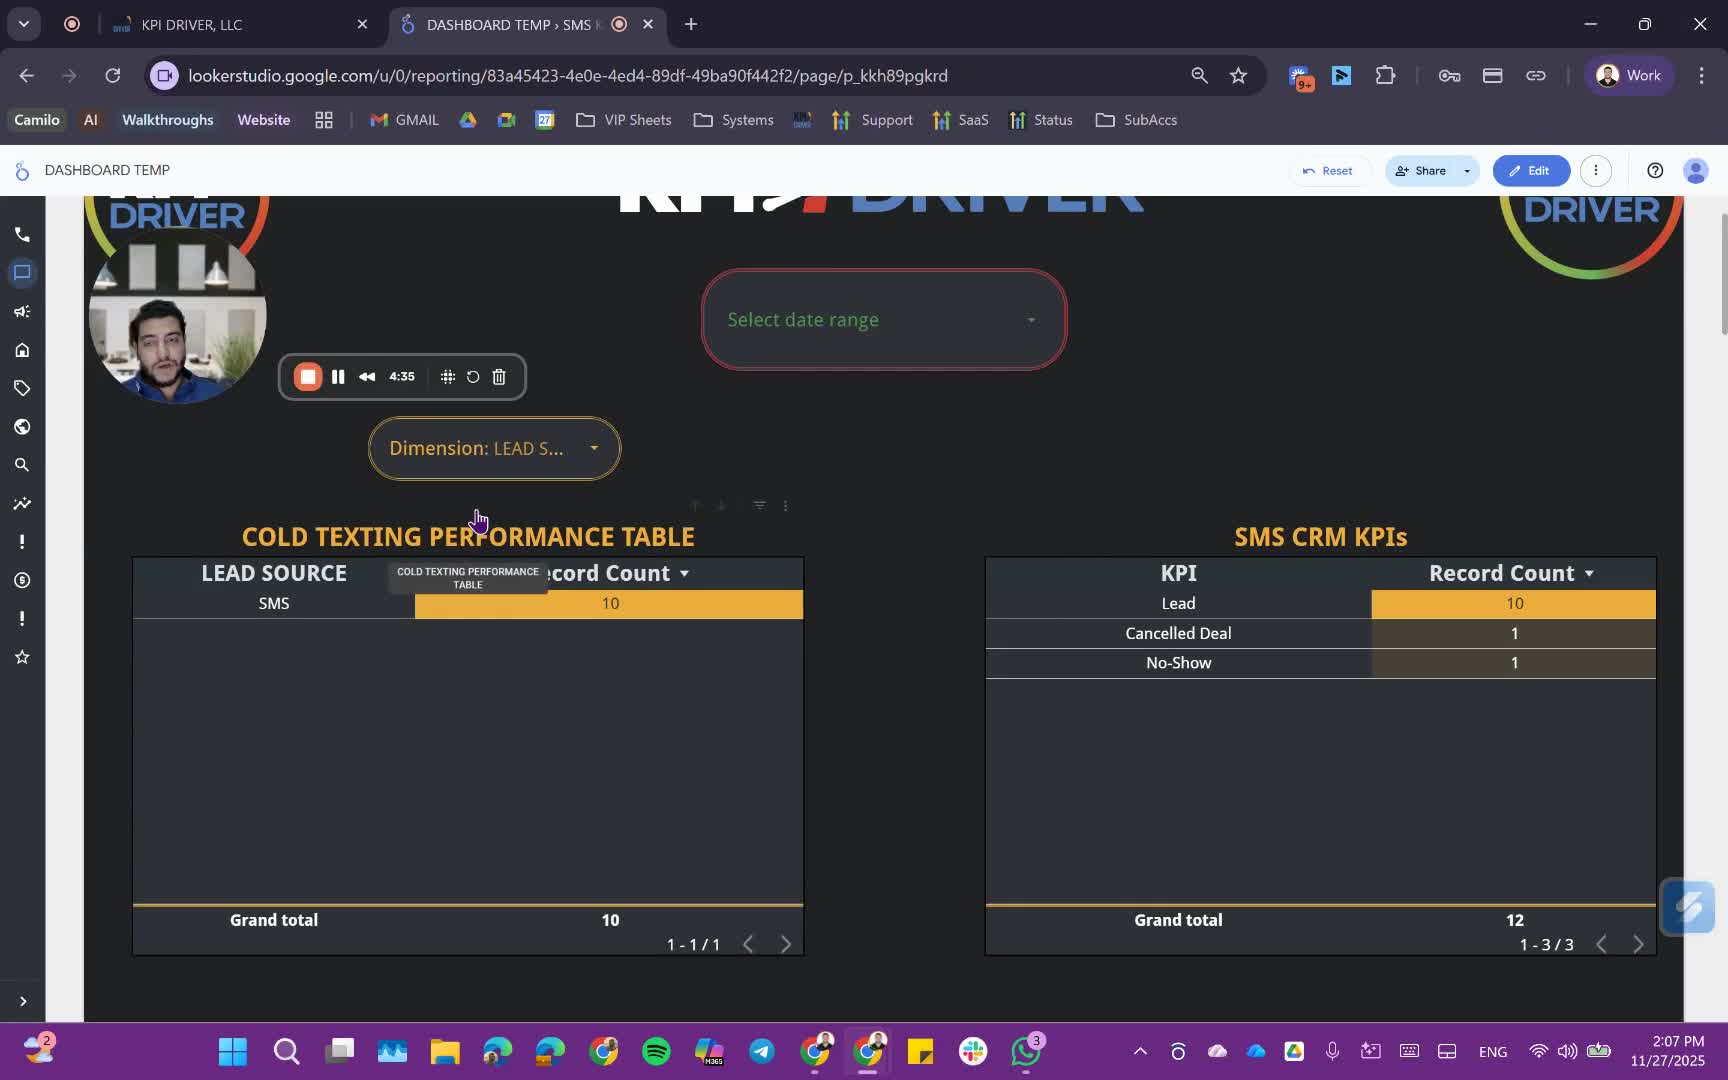Image resolution: width=1728 pixels, height=1080 pixels.
Task: Open the home page icon in sidebar
Action: click(22, 350)
